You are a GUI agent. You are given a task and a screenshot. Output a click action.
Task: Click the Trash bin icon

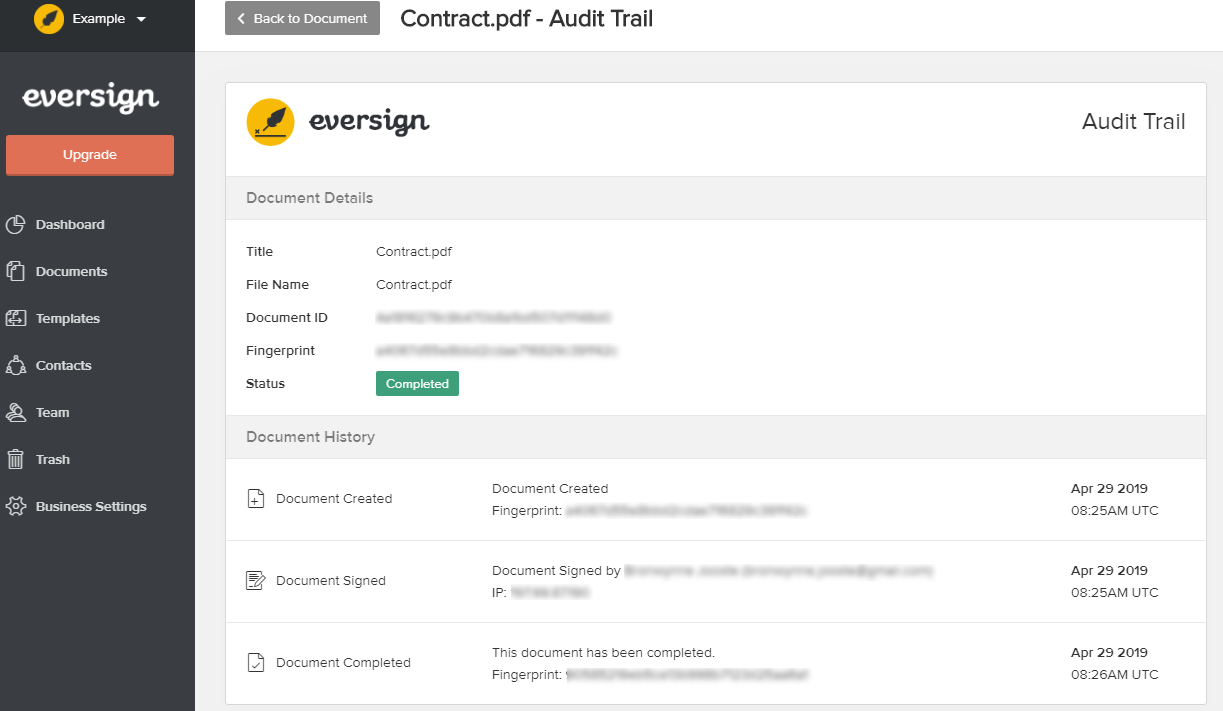click(16, 459)
